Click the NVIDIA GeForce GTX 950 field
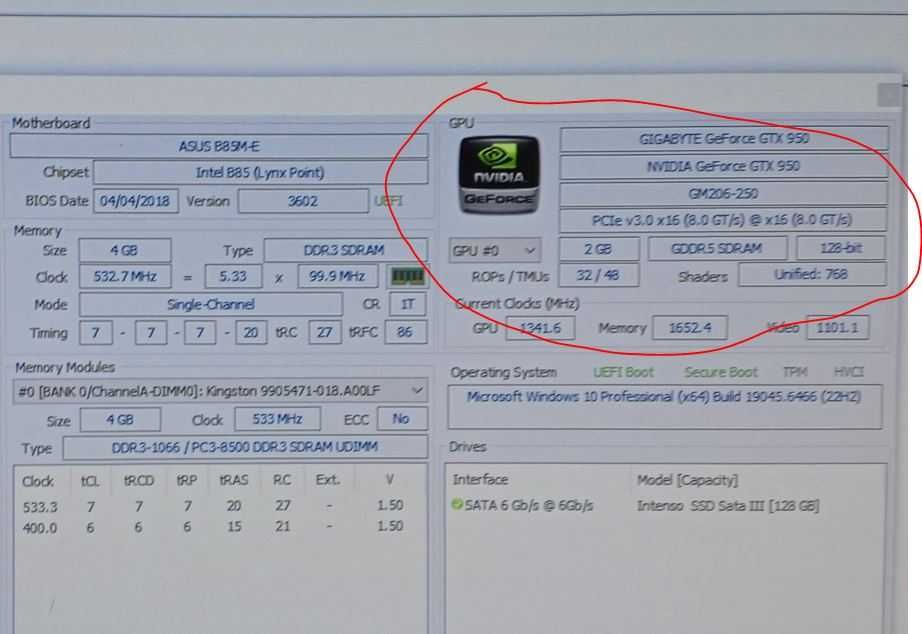Screen dimensions: 922x634 coord(724,166)
